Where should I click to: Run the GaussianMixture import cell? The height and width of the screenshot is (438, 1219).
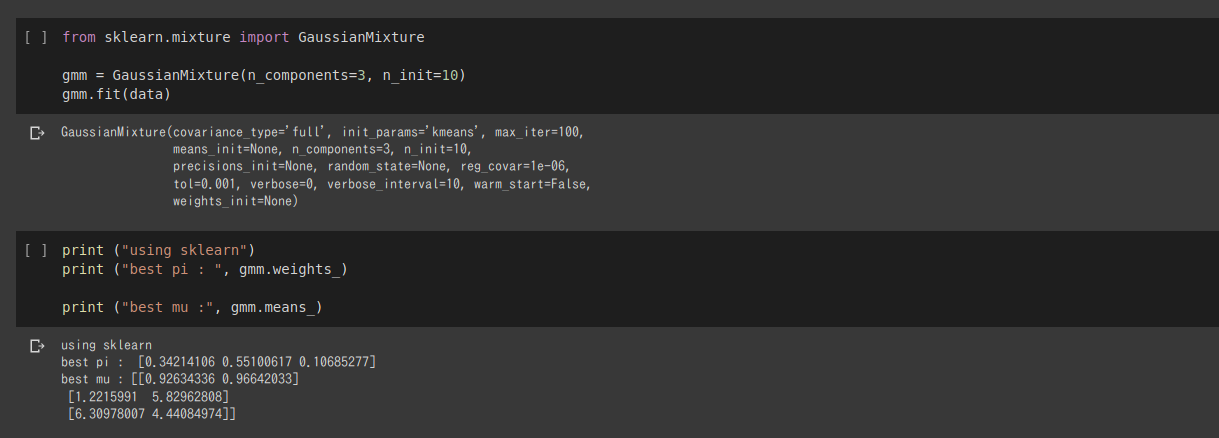point(36,37)
